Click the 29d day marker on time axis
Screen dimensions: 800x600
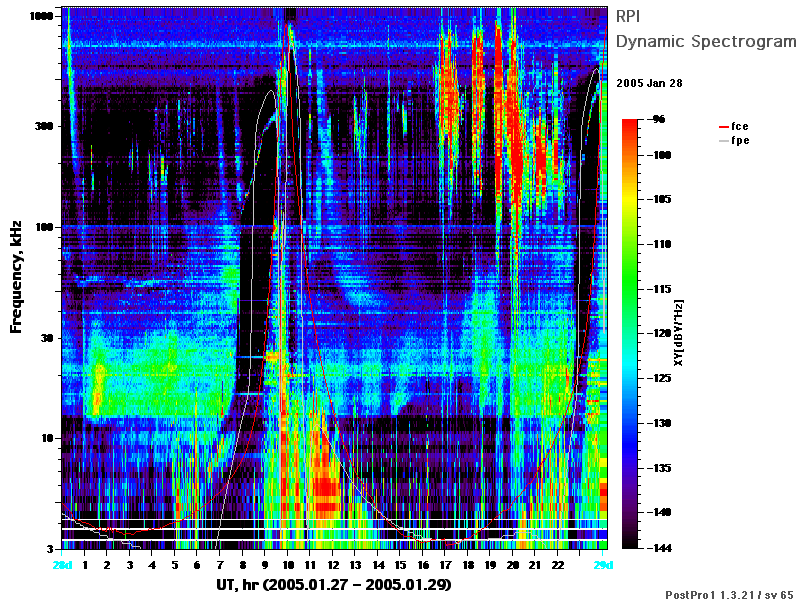[x=603, y=565]
